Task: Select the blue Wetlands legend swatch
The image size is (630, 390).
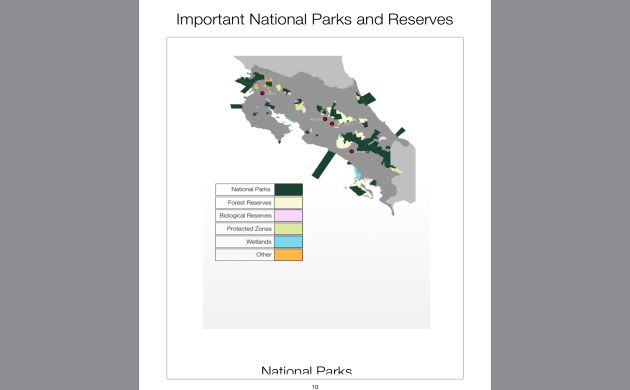Action: [x=288, y=242]
